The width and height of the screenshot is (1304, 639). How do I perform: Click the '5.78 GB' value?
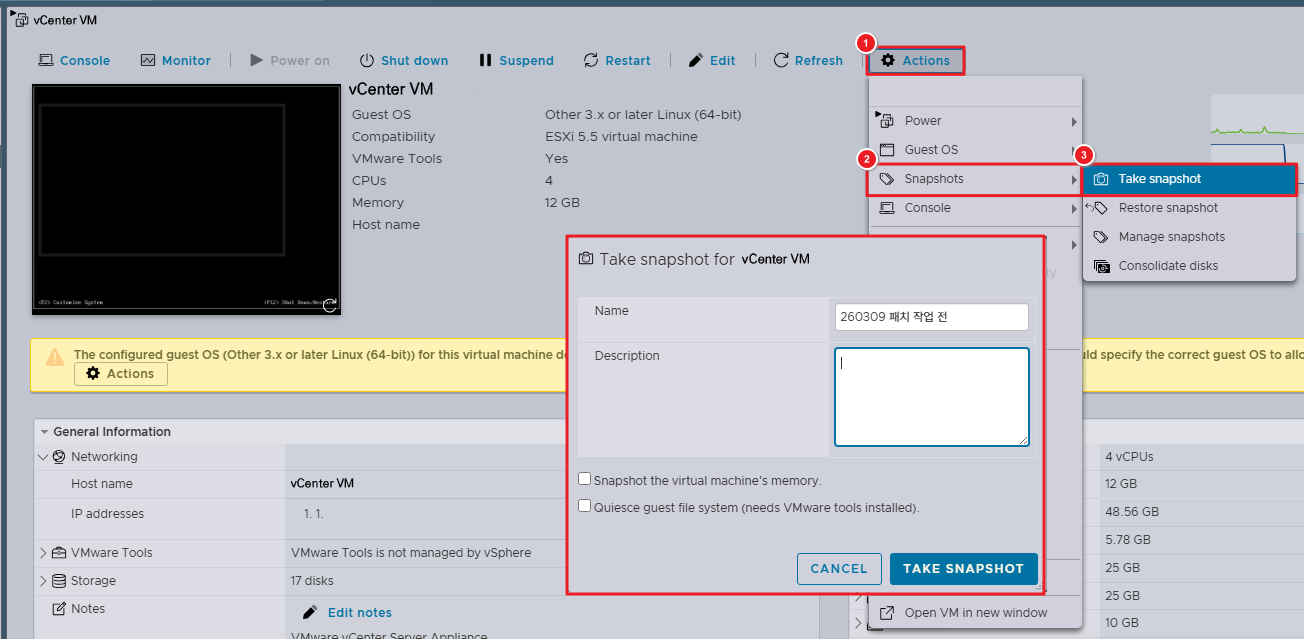[x=1128, y=540]
